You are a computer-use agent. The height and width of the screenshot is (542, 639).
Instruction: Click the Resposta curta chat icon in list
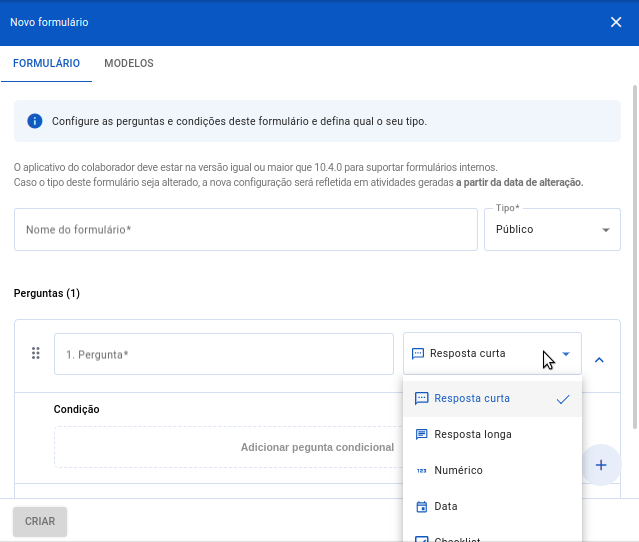(421, 398)
